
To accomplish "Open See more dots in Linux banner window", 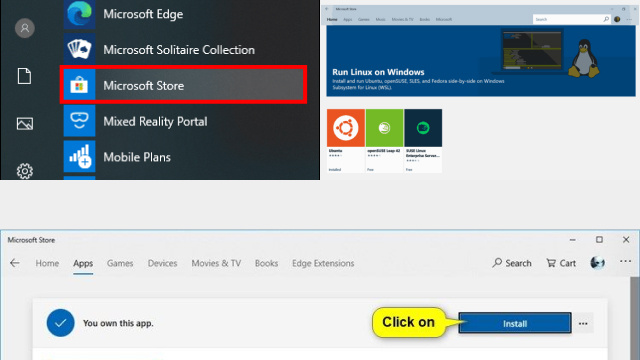I will (x=629, y=19).
